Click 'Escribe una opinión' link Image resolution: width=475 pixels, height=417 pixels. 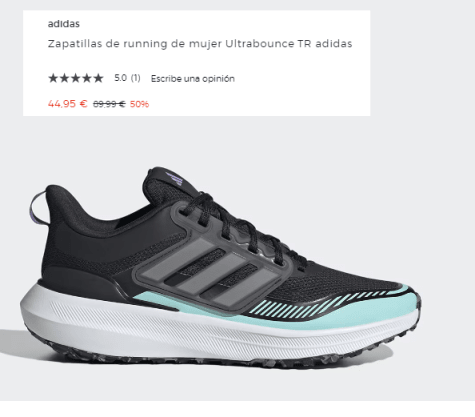point(193,79)
